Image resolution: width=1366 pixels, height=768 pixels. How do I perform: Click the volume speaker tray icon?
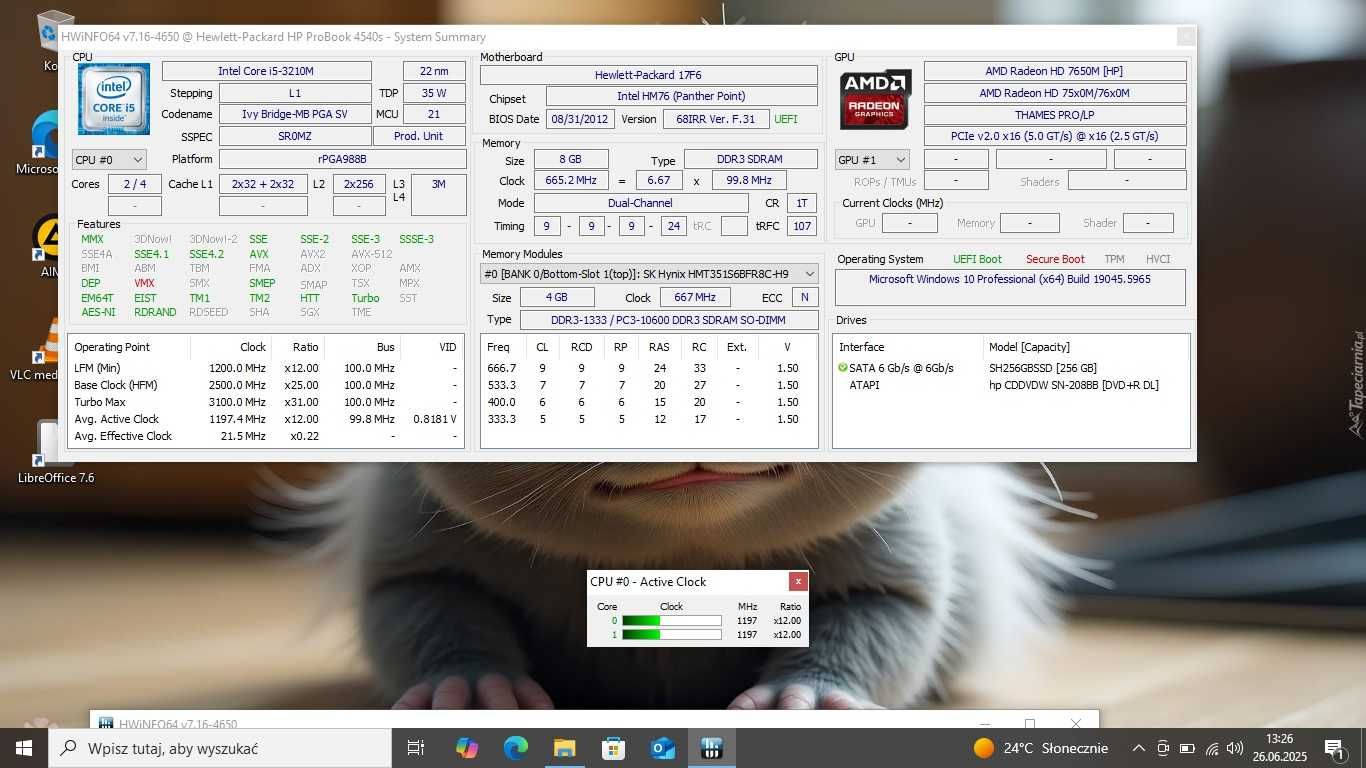click(x=1235, y=748)
